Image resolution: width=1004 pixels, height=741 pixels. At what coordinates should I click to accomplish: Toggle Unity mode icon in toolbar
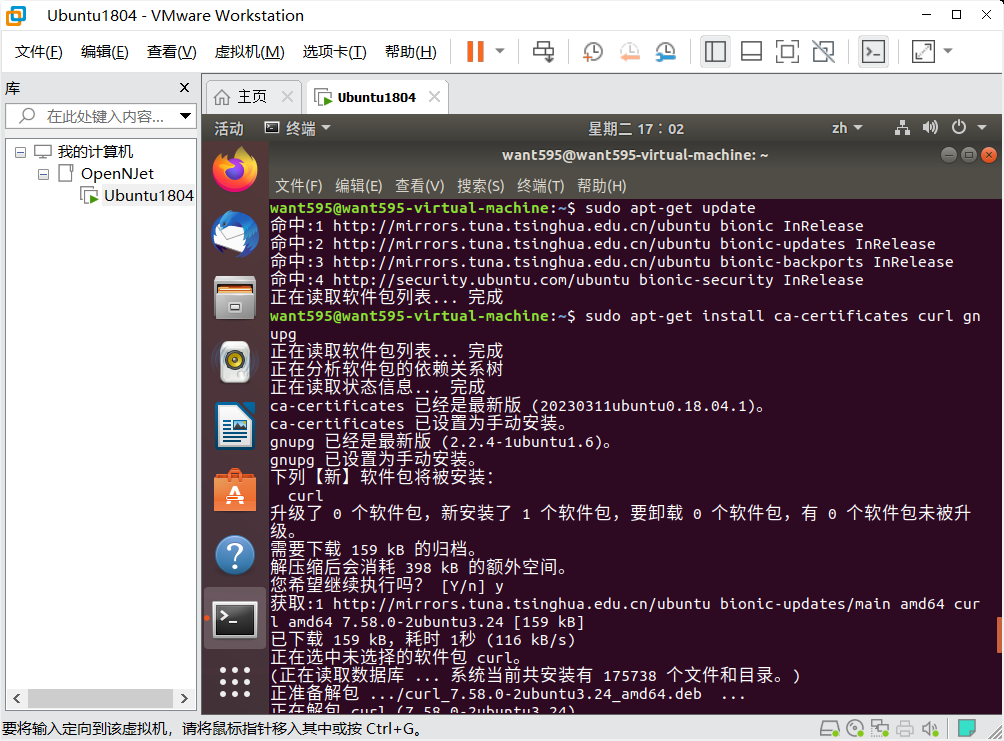[823, 51]
